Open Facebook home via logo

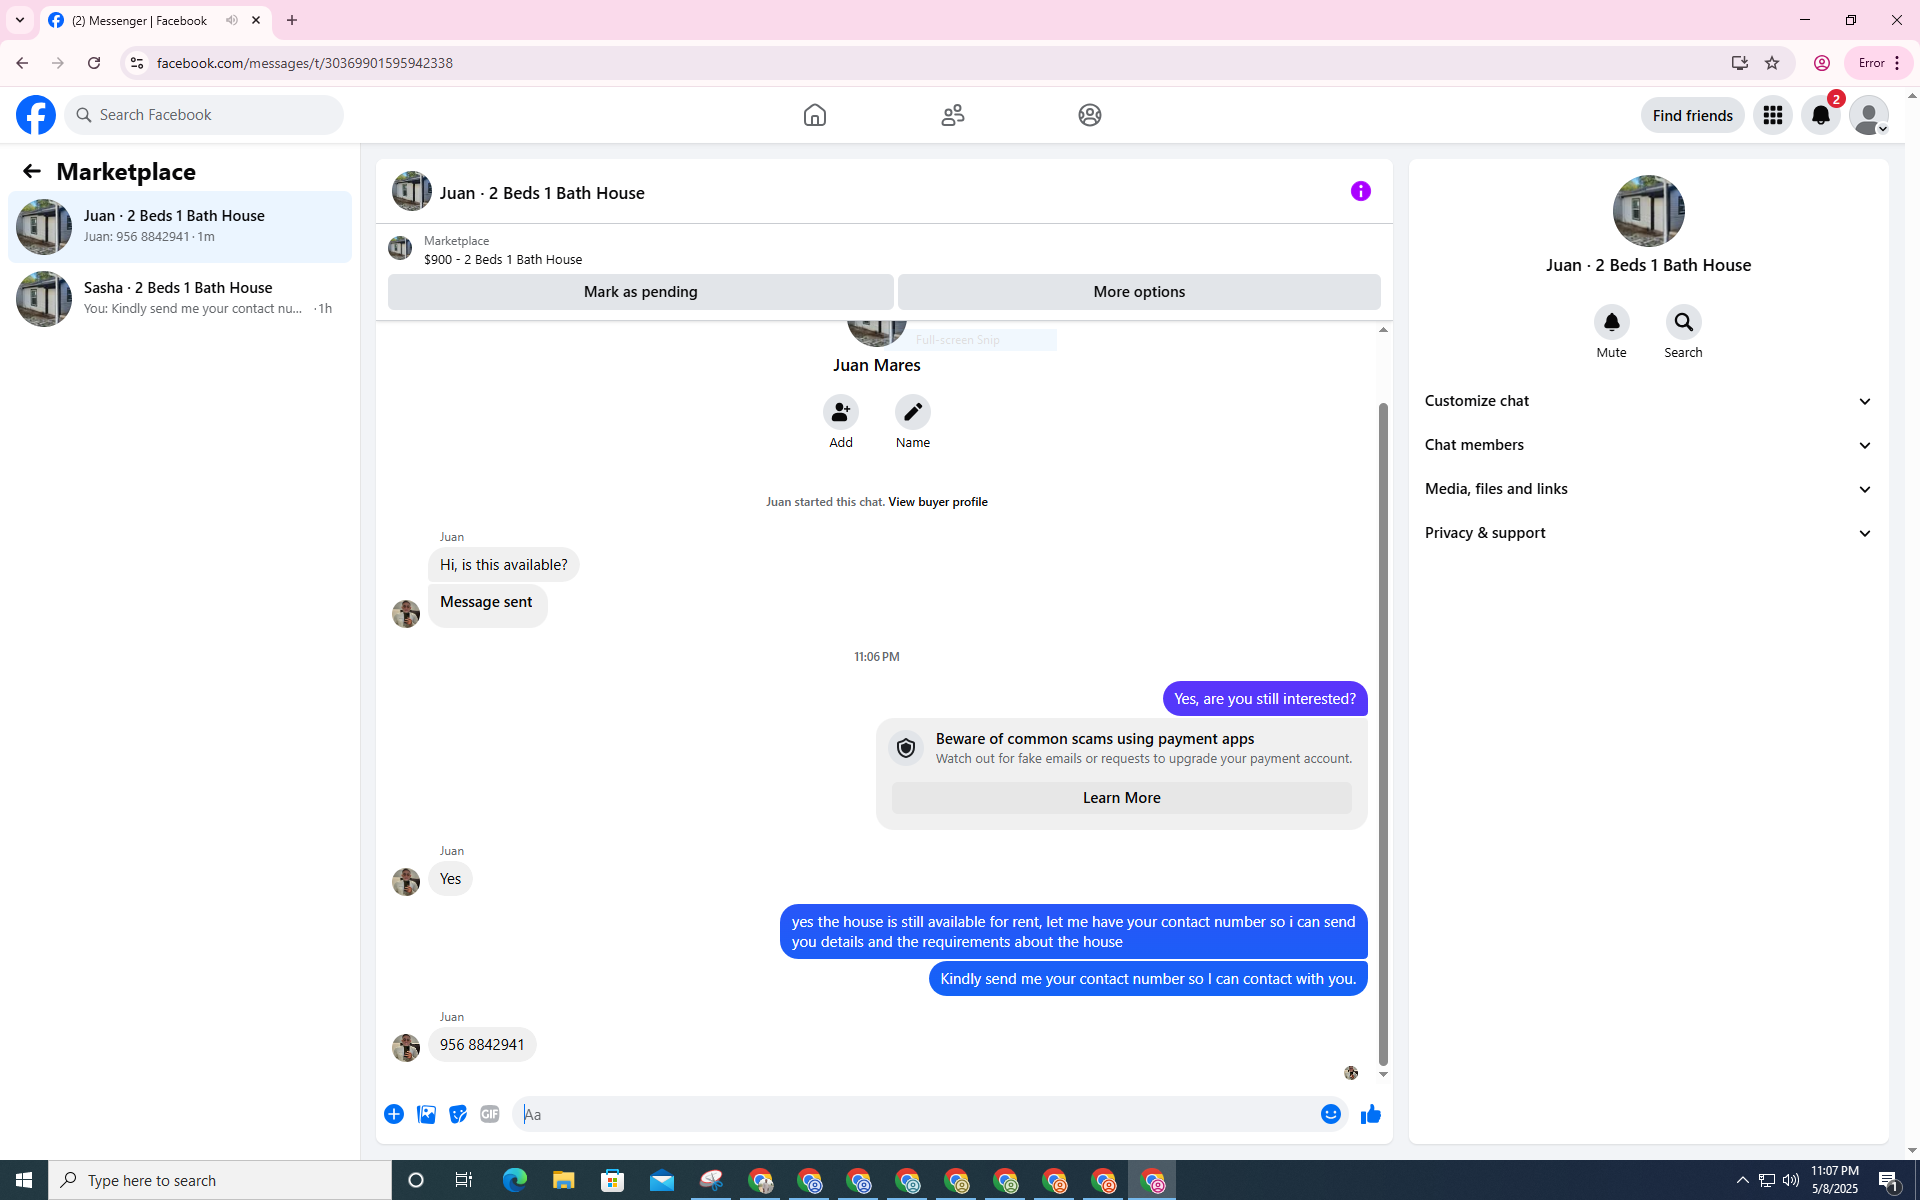[x=36, y=115]
